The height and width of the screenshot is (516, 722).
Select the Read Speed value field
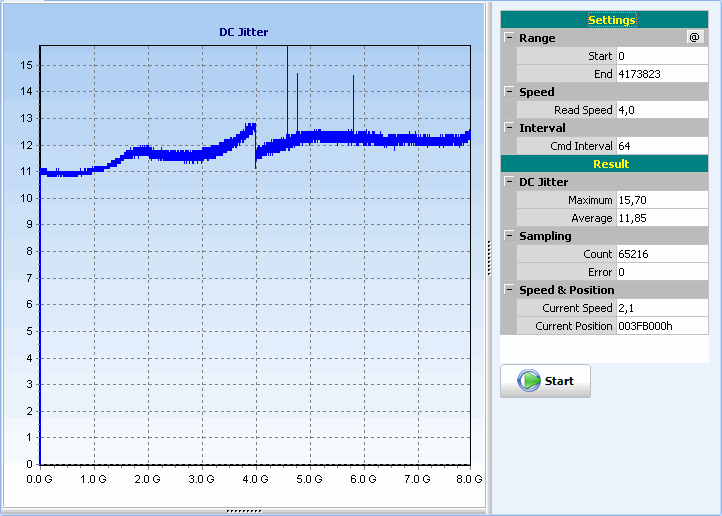click(661, 110)
